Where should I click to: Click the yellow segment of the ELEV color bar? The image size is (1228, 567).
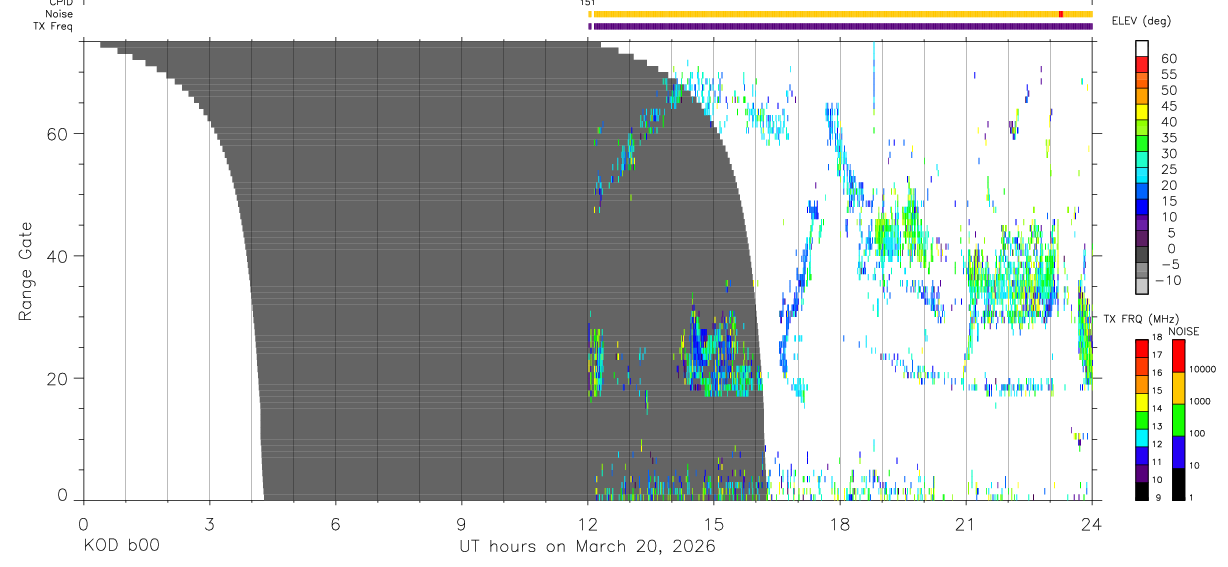1142,112
